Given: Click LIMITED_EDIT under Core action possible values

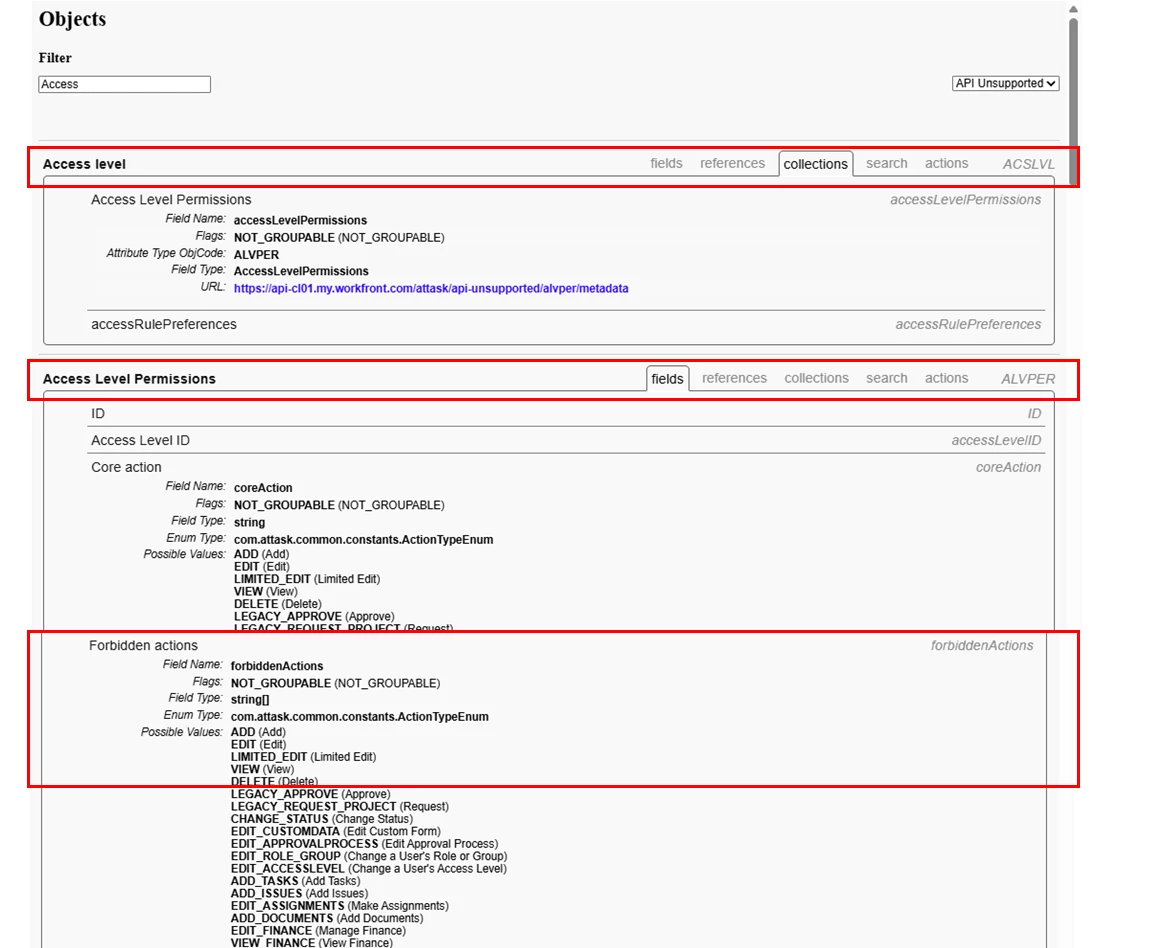Looking at the screenshot, I should pos(307,579).
